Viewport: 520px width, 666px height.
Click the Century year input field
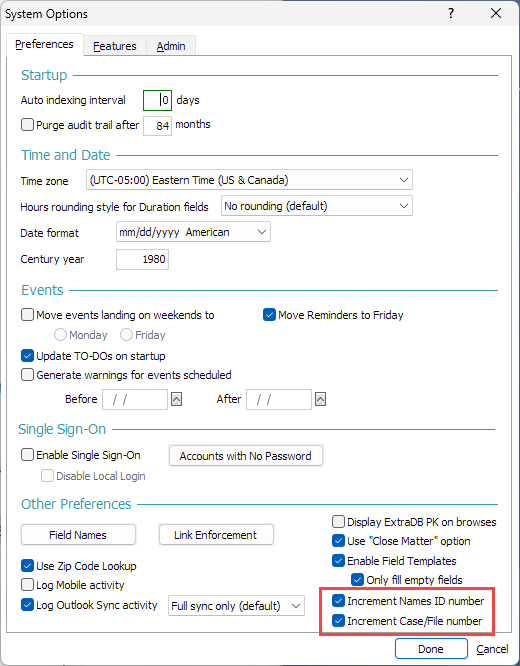click(x=142, y=259)
